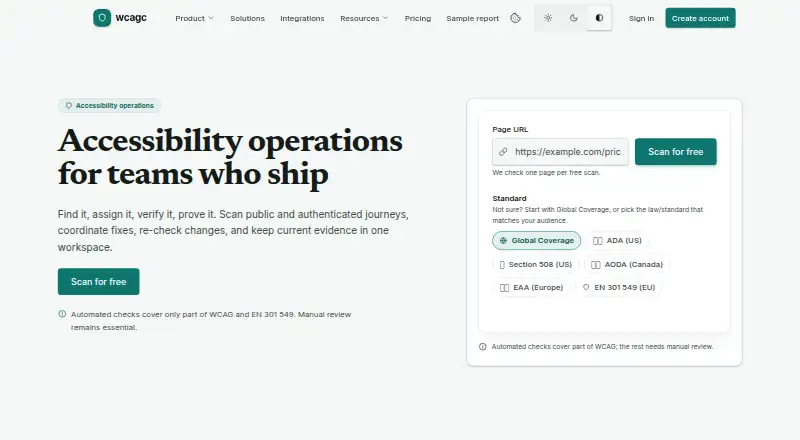Open the Sample report link

tap(472, 18)
